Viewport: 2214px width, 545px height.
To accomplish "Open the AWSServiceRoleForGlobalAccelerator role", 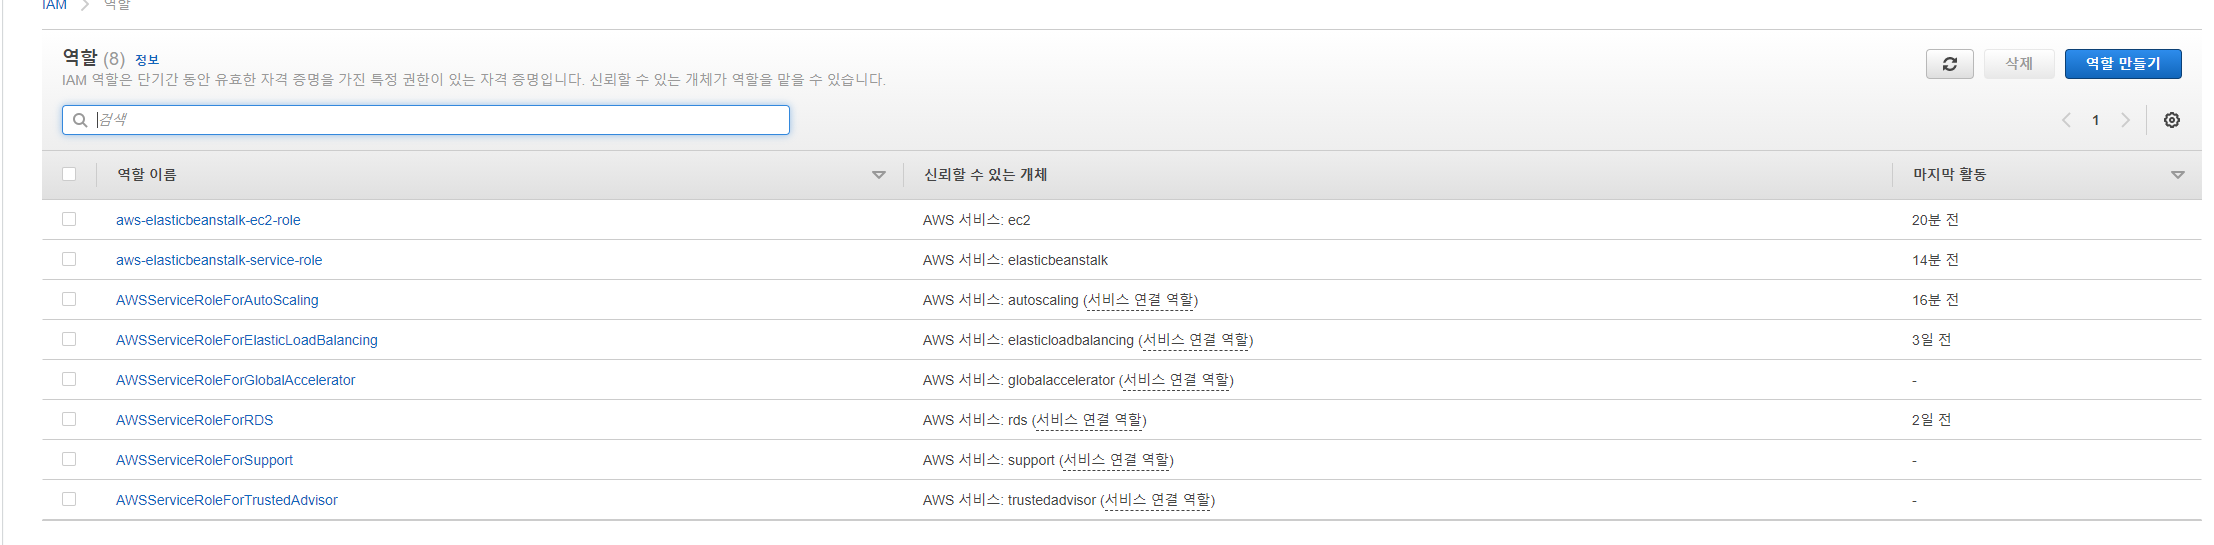I will (x=235, y=380).
